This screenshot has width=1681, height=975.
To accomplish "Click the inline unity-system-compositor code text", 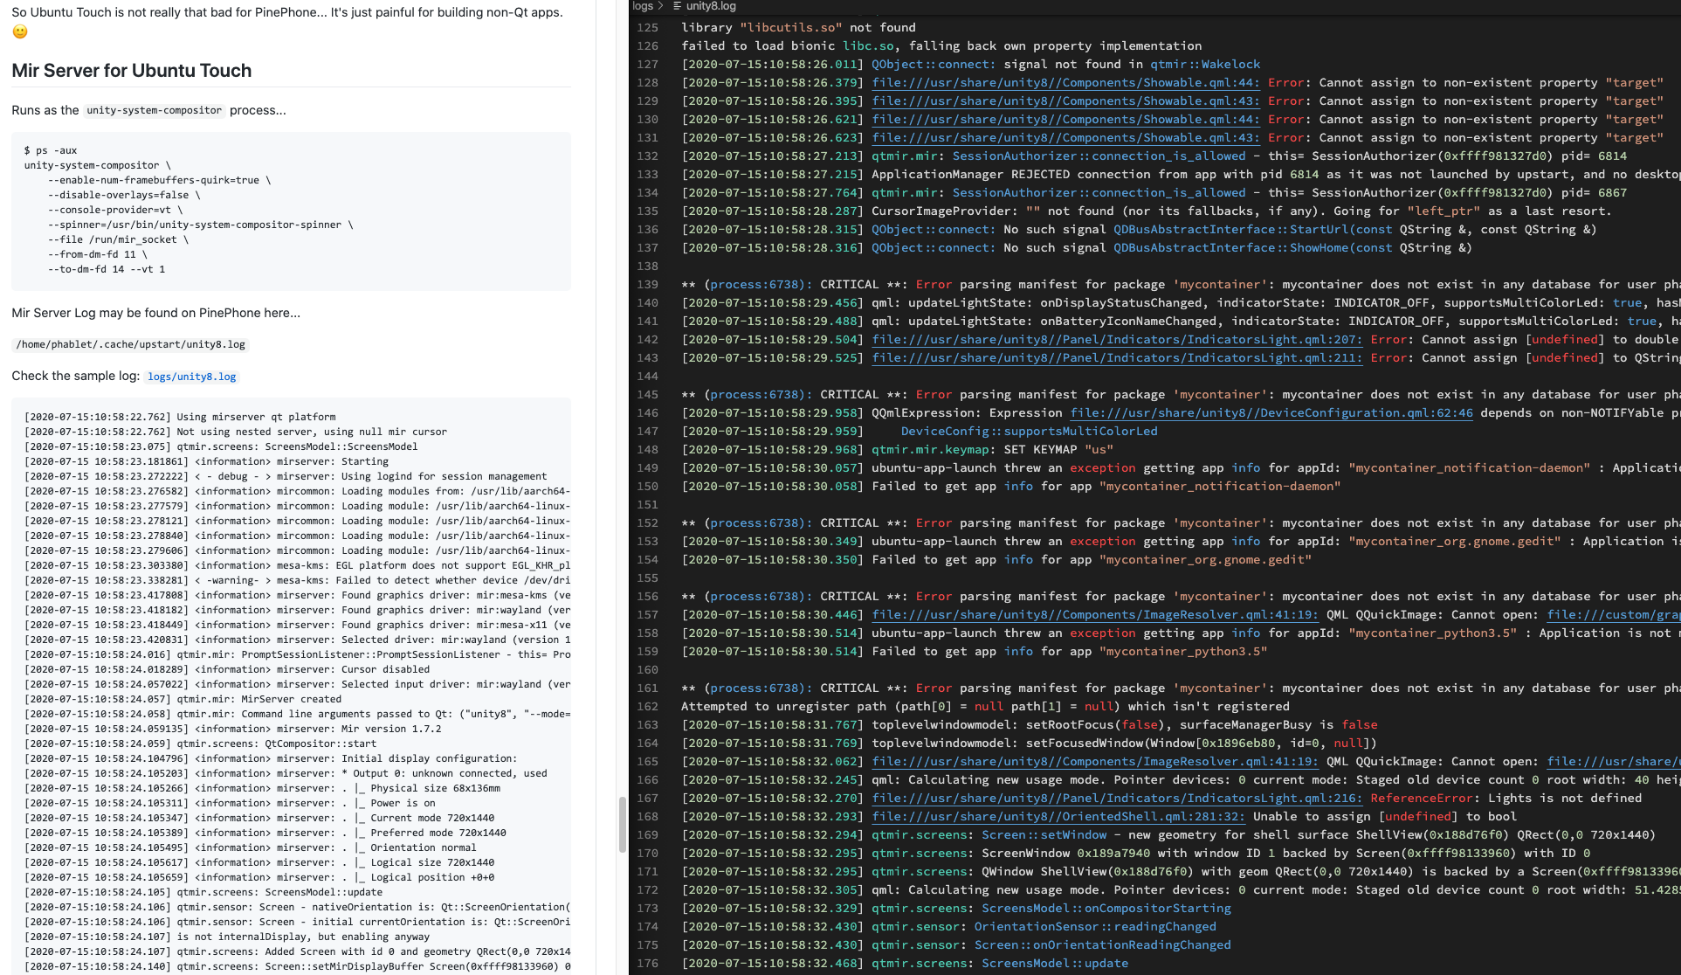I will (x=154, y=111).
